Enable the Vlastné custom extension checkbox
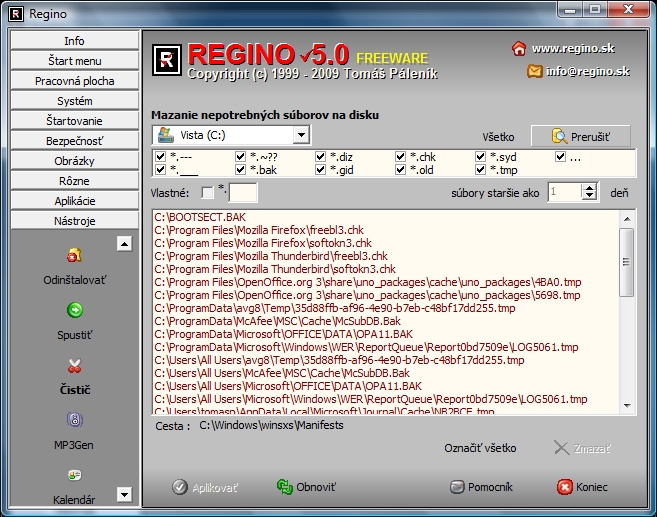Viewport: 657px width, 517px height. pos(207,193)
